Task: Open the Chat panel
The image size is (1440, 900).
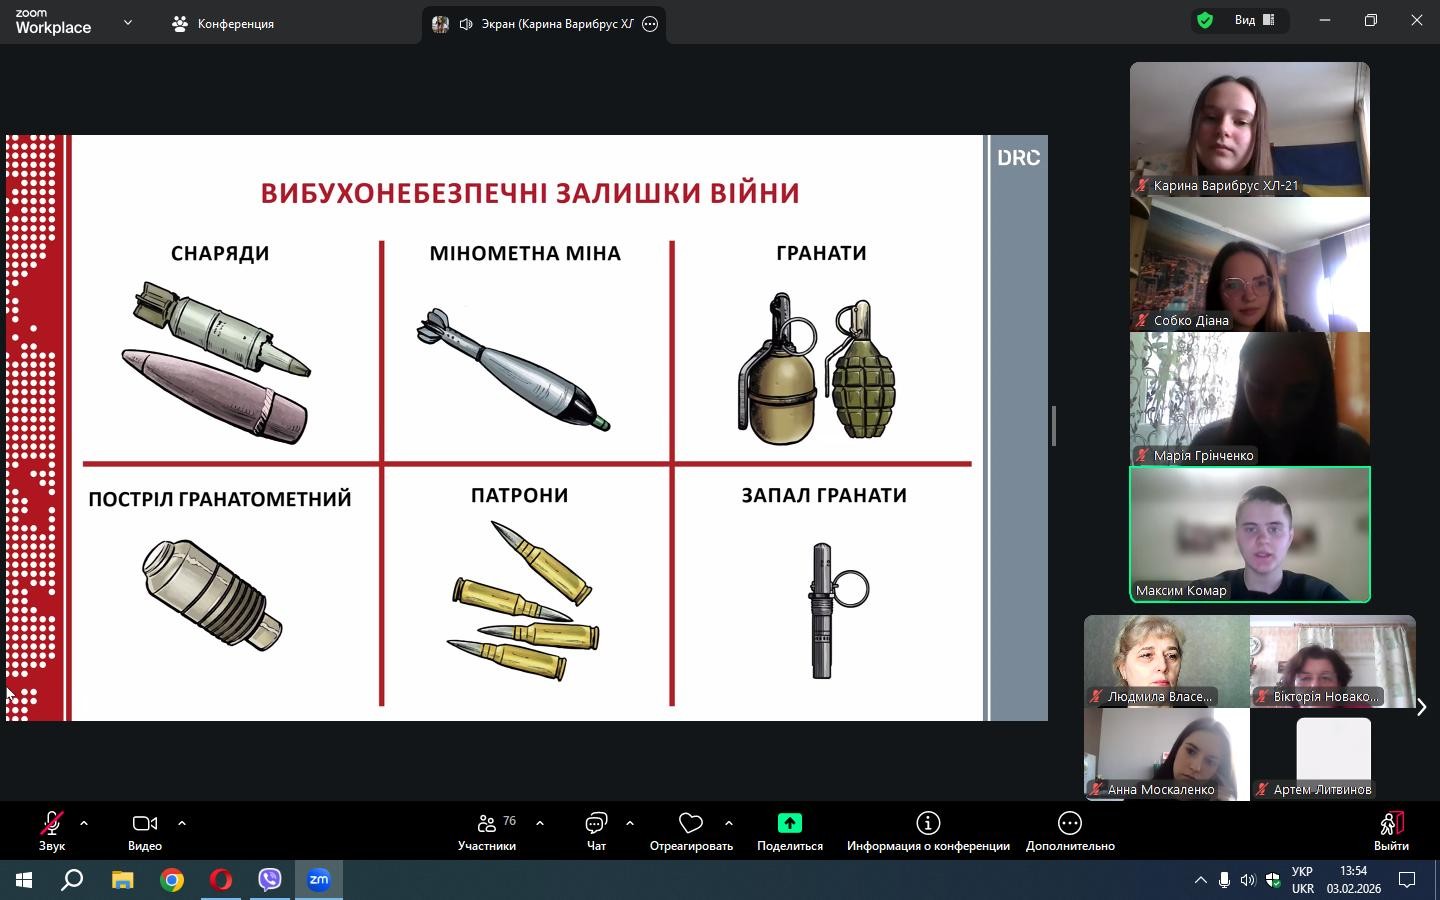Action: pyautogui.click(x=596, y=824)
